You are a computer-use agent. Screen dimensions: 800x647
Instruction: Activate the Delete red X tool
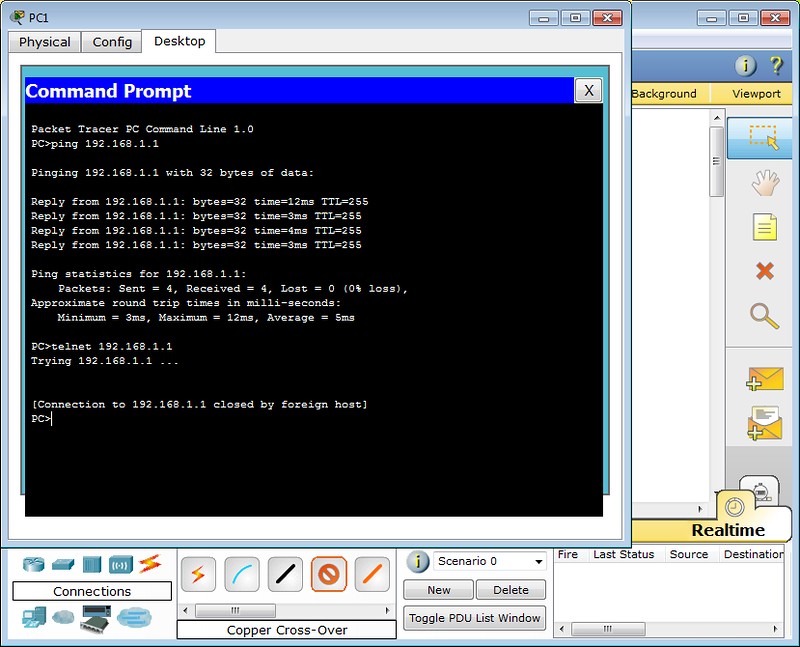(765, 271)
